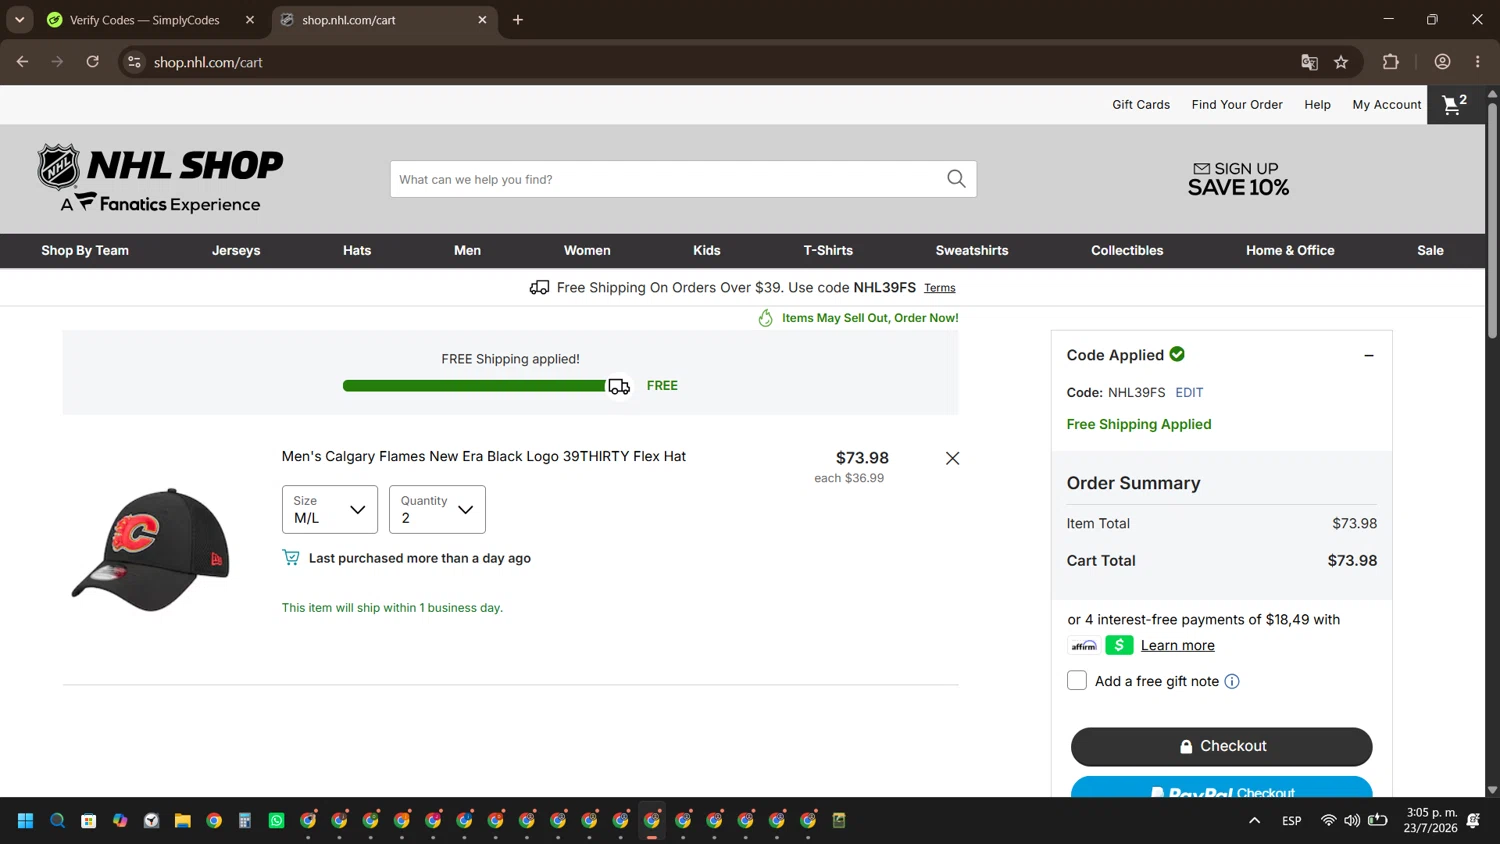This screenshot has height=844, width=1500.
Task: Open WhatsApp from the taskbar
Action: pos(276,820)
